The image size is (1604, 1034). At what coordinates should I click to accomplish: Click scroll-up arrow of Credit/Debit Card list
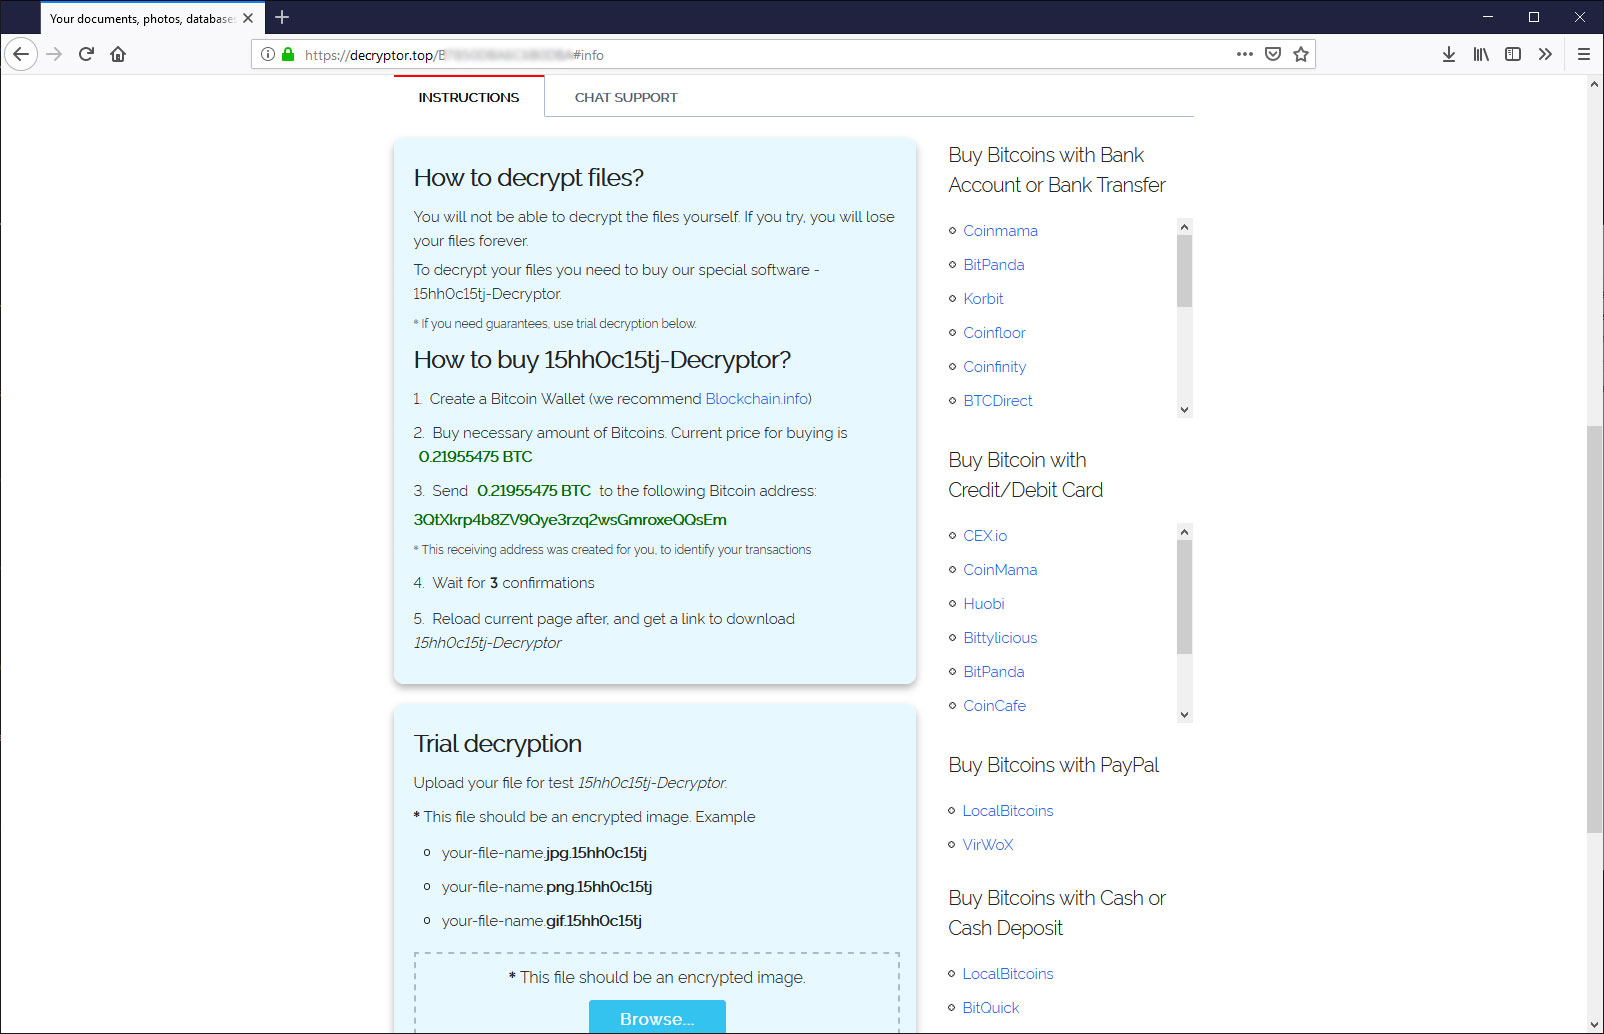click(1184, 532)
